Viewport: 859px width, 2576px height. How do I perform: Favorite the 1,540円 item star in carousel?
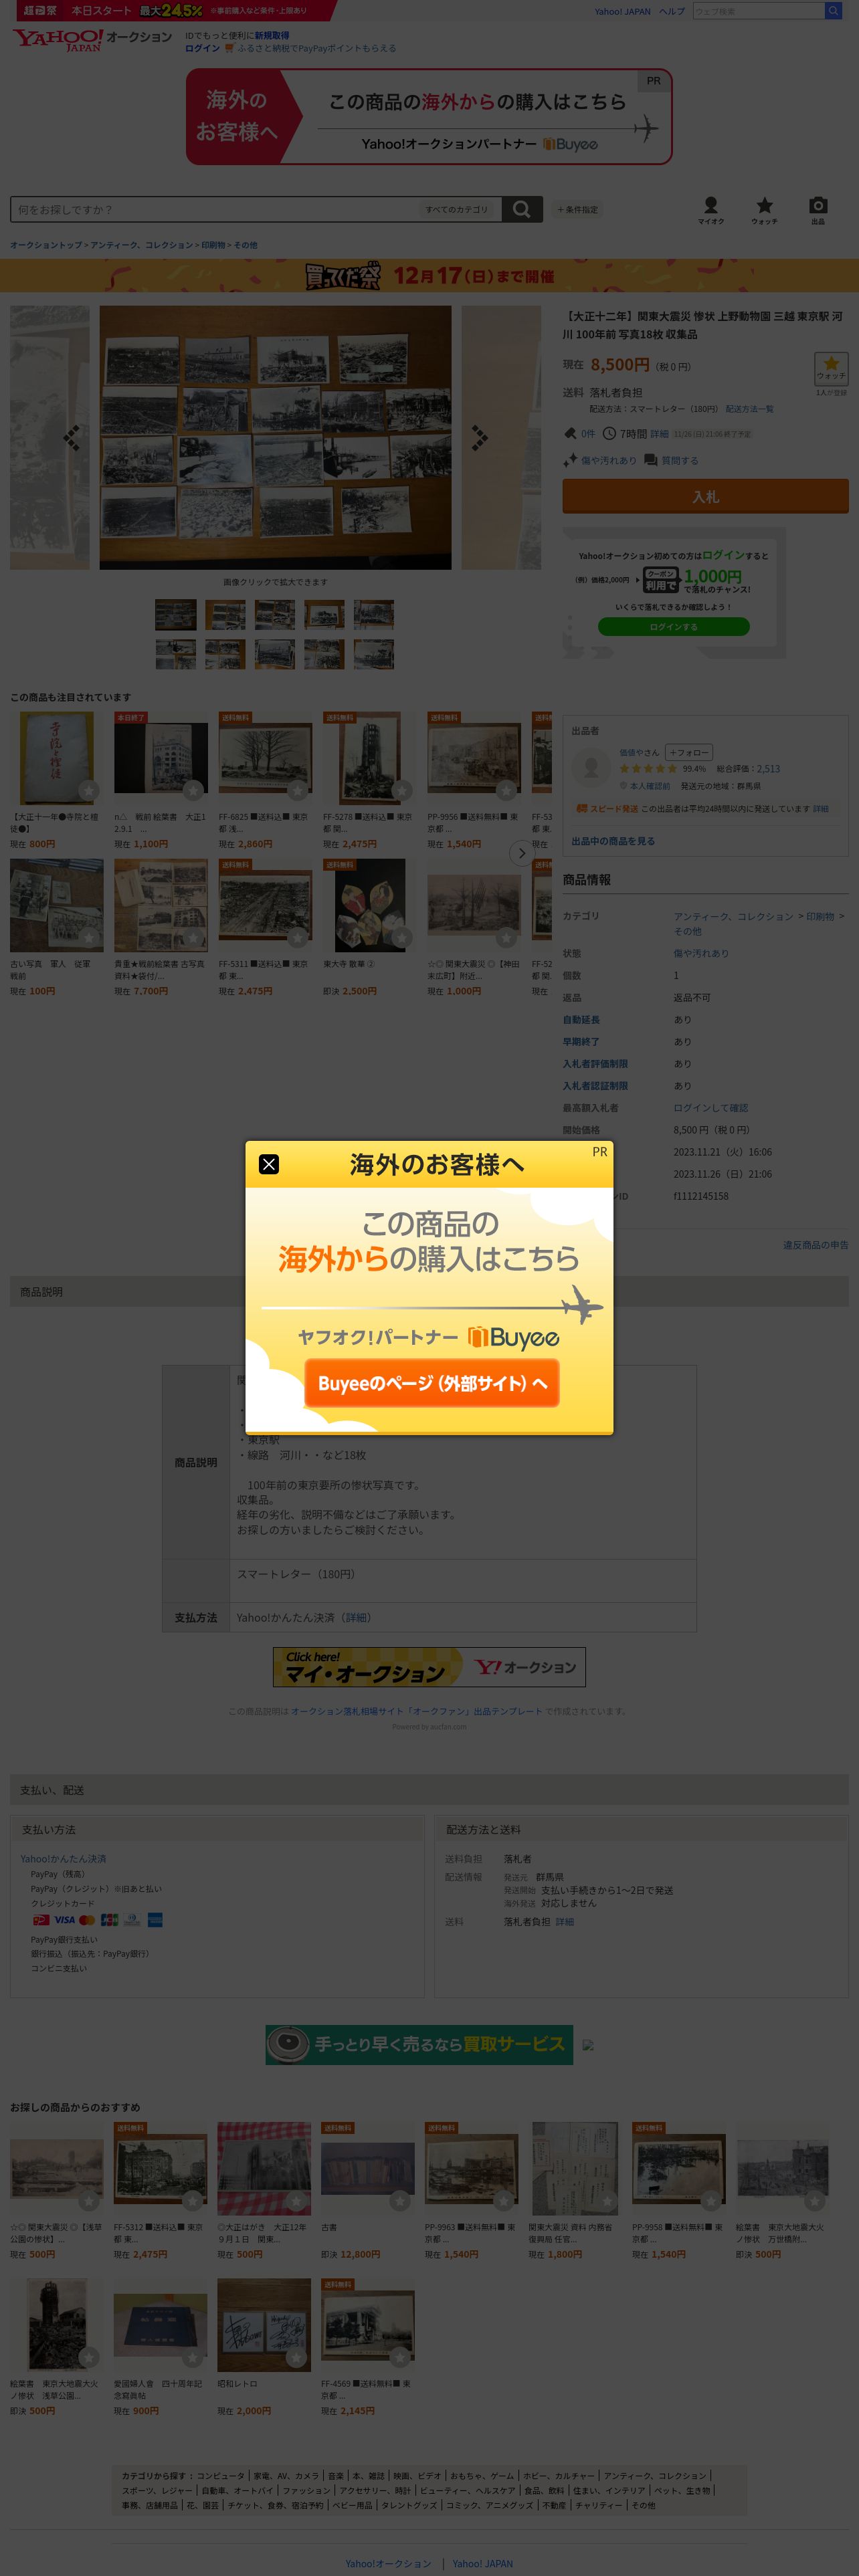506,790
